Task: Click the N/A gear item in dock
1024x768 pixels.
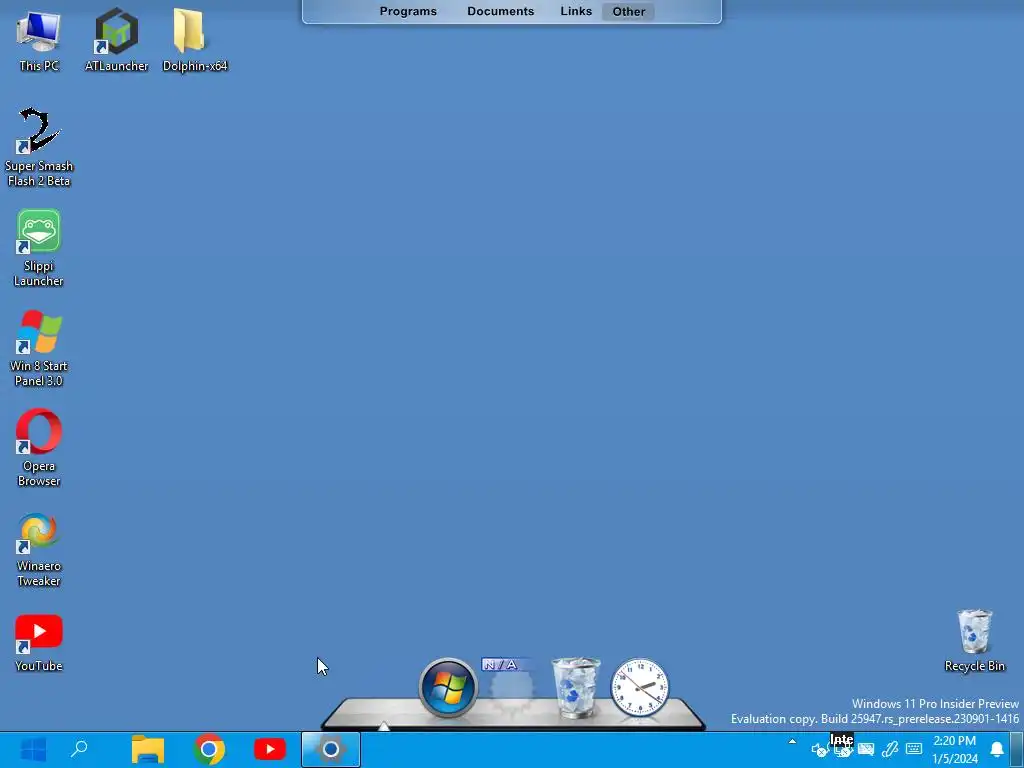Action: coord(511,688)
